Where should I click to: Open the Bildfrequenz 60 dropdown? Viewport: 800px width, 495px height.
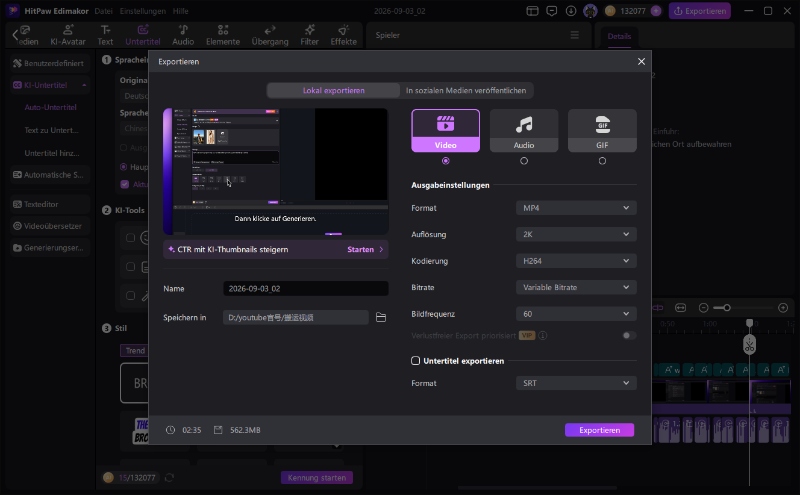click(576, 314)
